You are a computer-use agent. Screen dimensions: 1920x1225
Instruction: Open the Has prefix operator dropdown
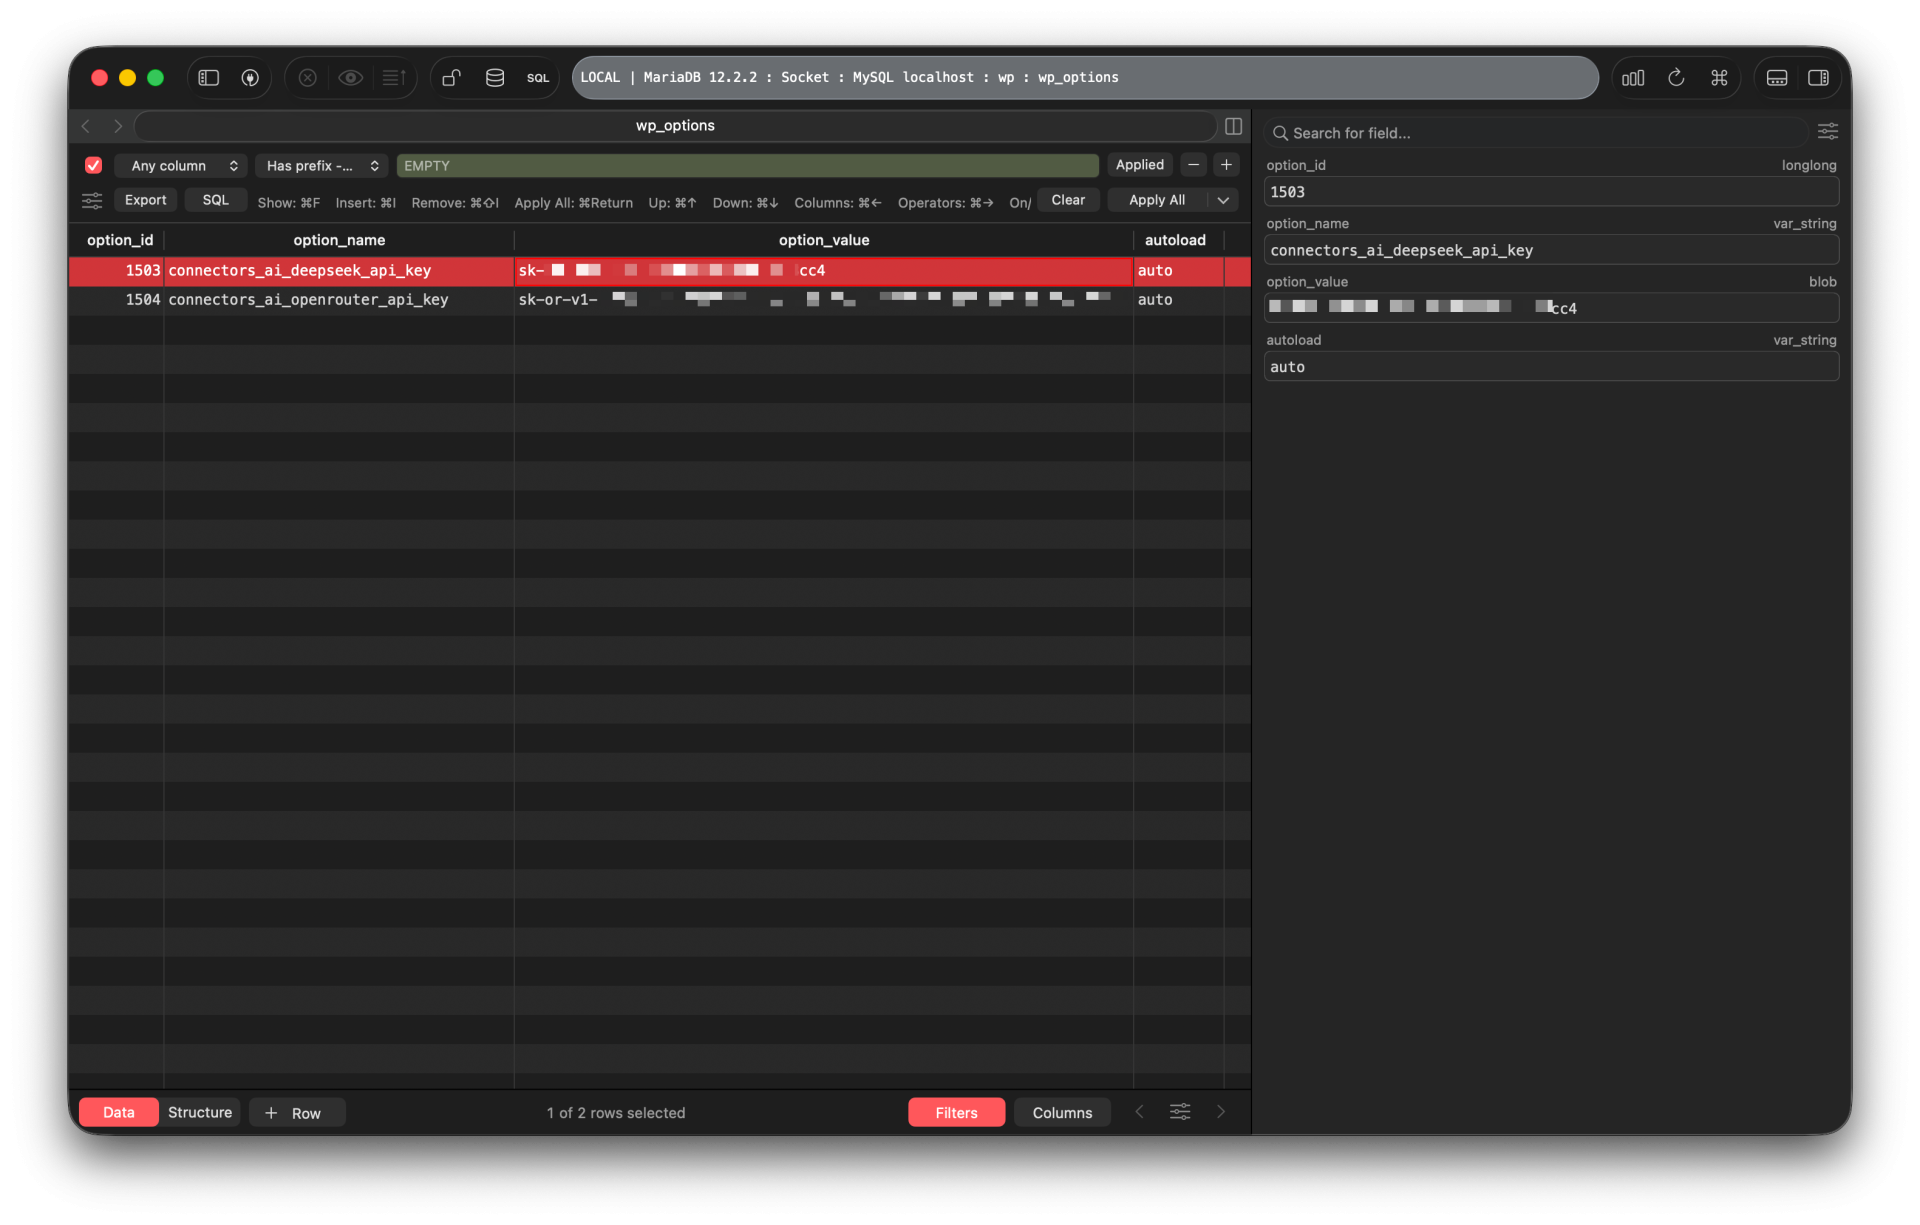tap(322, 166)
